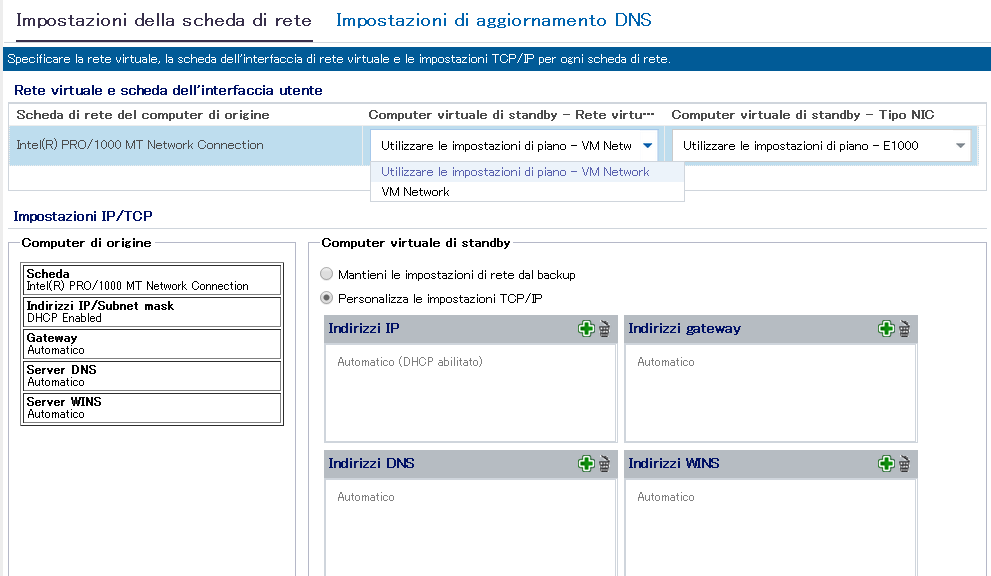Select Personalizza le impostazioni TCP/IP option
Screen dimensions: 991x576
[326, 298]
